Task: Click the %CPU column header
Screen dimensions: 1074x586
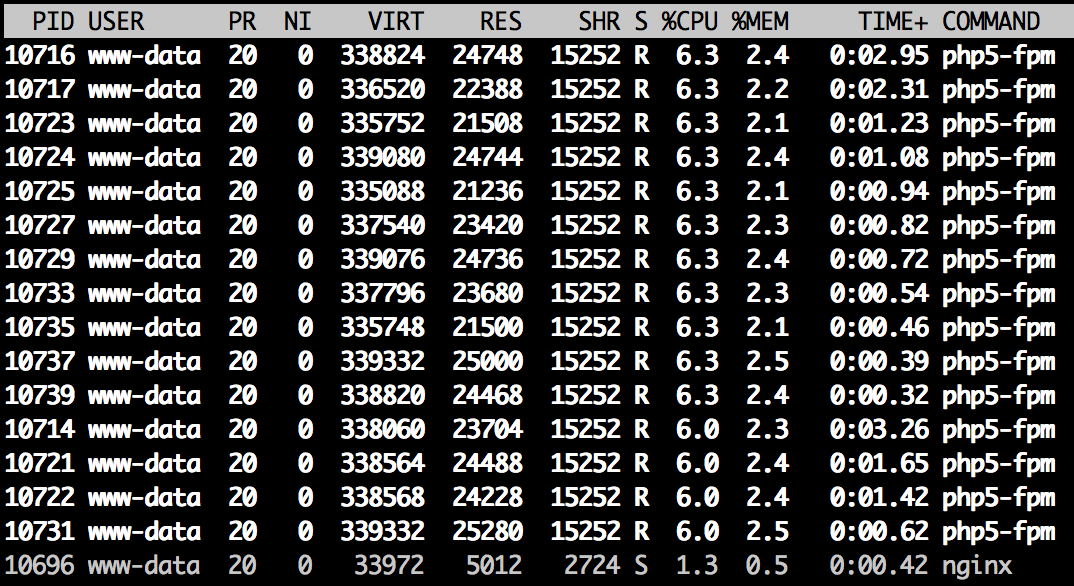Action: coord(690,21)
